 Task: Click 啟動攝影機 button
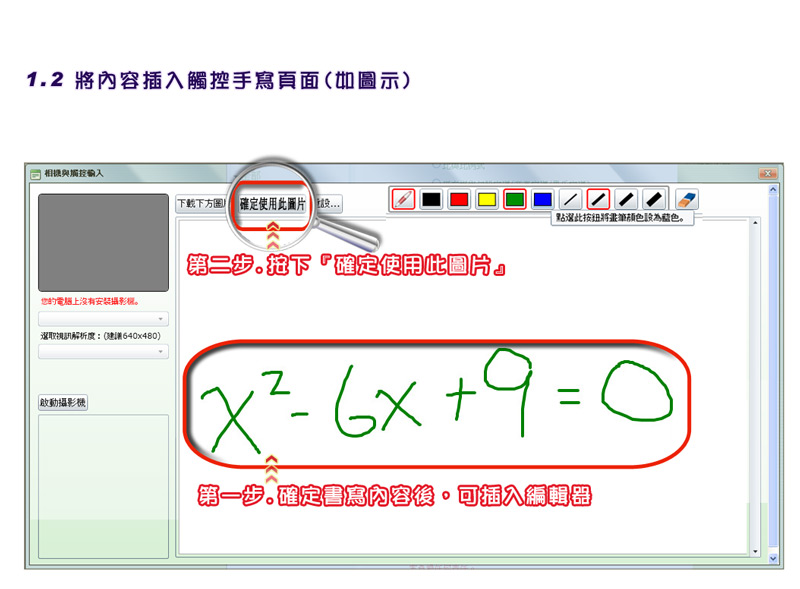pos(63,402)
